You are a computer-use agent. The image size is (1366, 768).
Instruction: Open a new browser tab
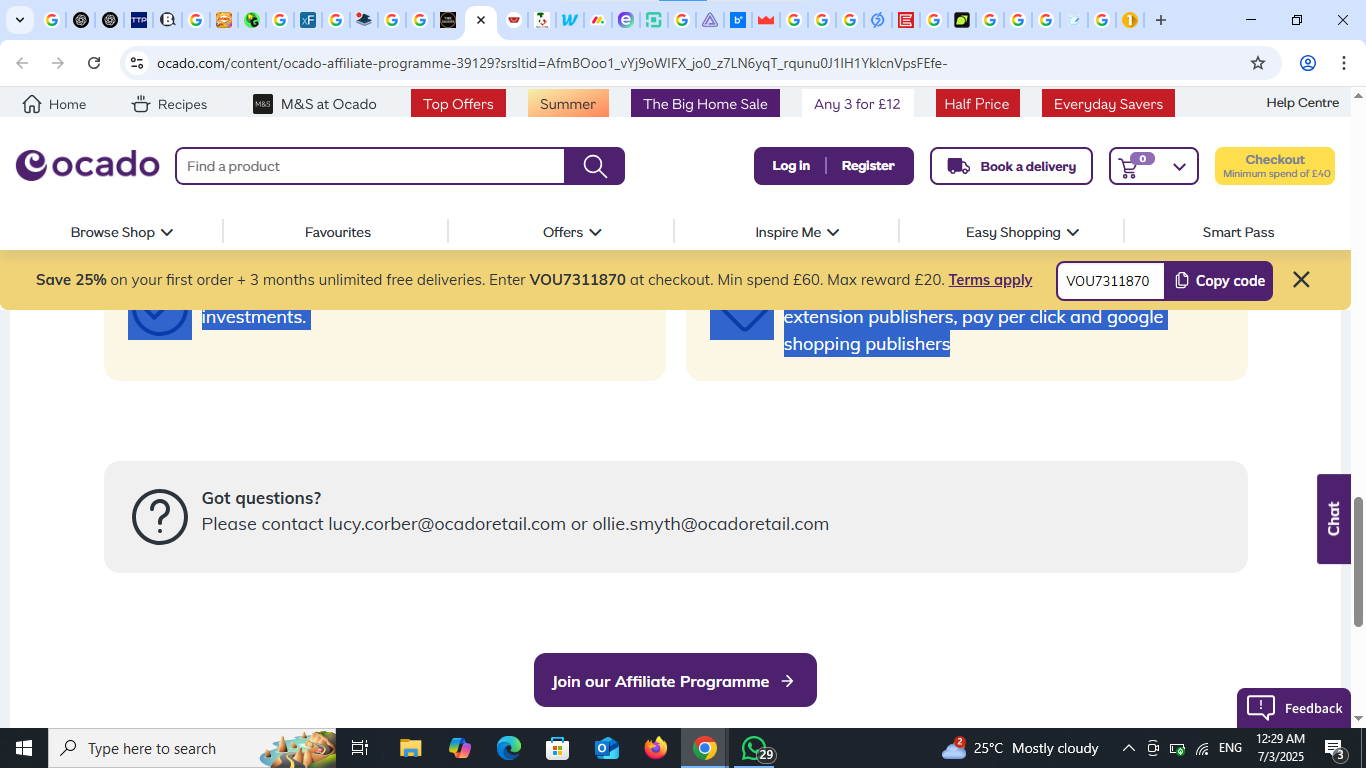(x=1161, y=20)
